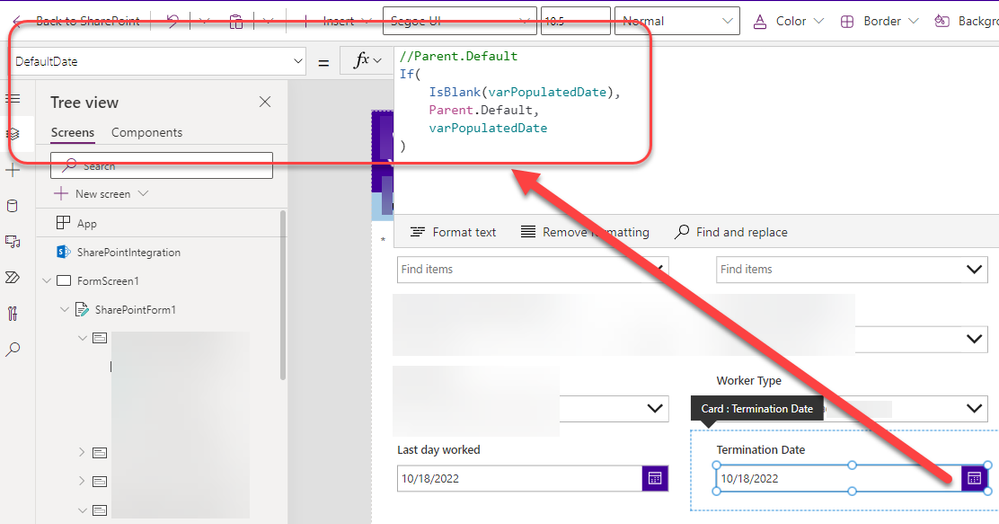Switch to the Components tab
The width and height of the screenshot is (999, 524).
click(147, 133)
